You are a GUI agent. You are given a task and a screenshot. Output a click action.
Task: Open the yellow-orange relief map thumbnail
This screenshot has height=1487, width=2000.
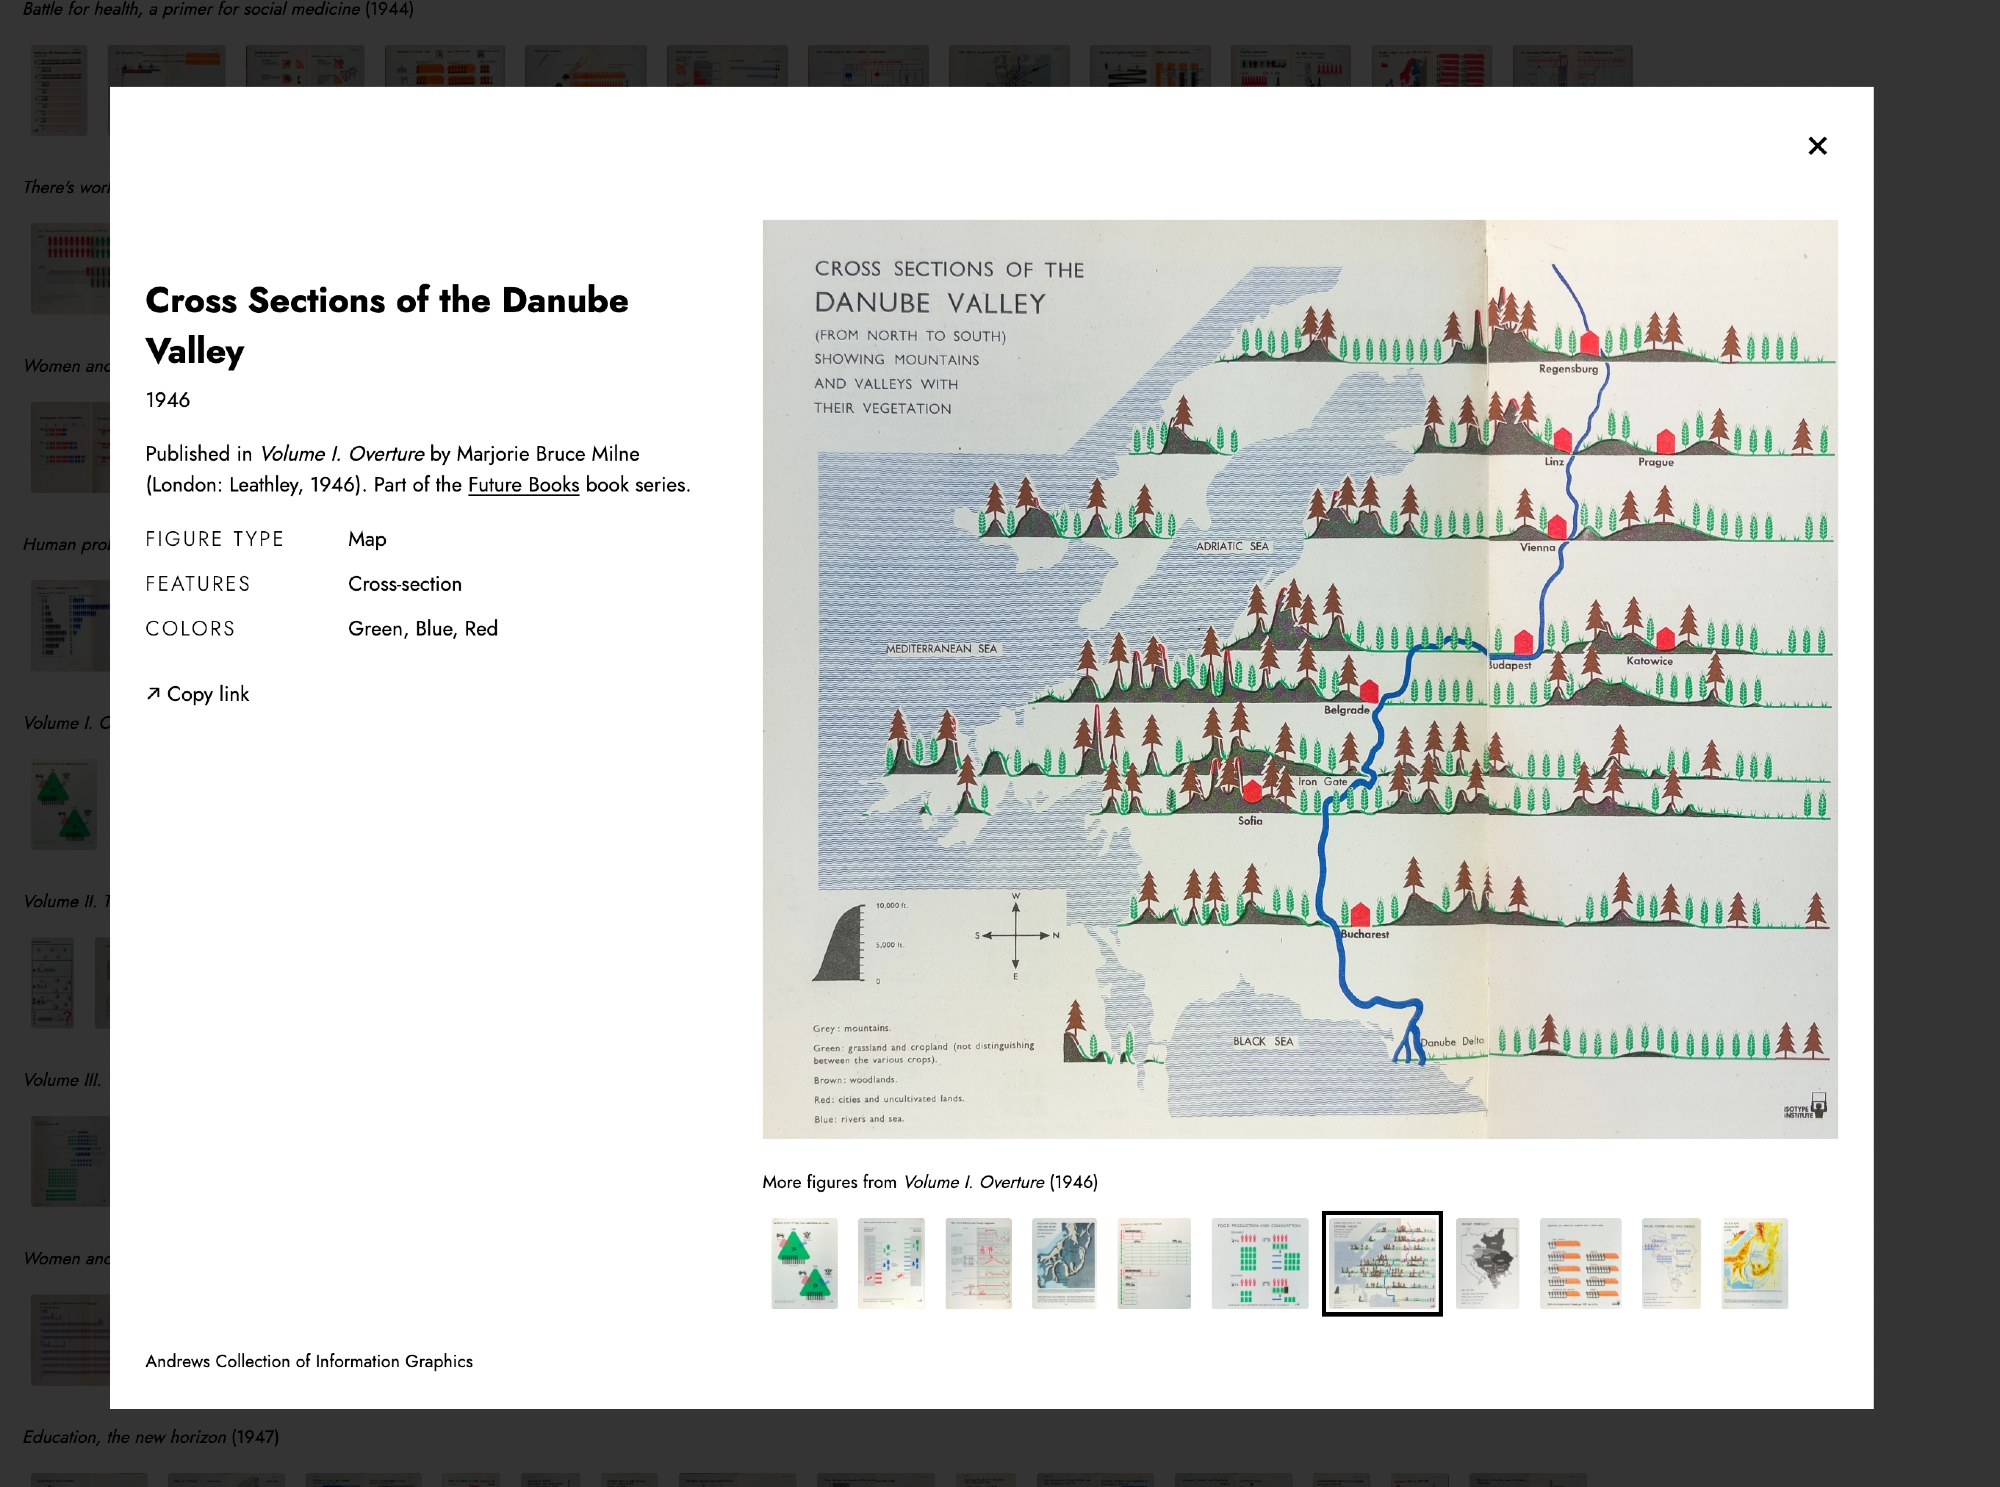tap(1754, 1263)
